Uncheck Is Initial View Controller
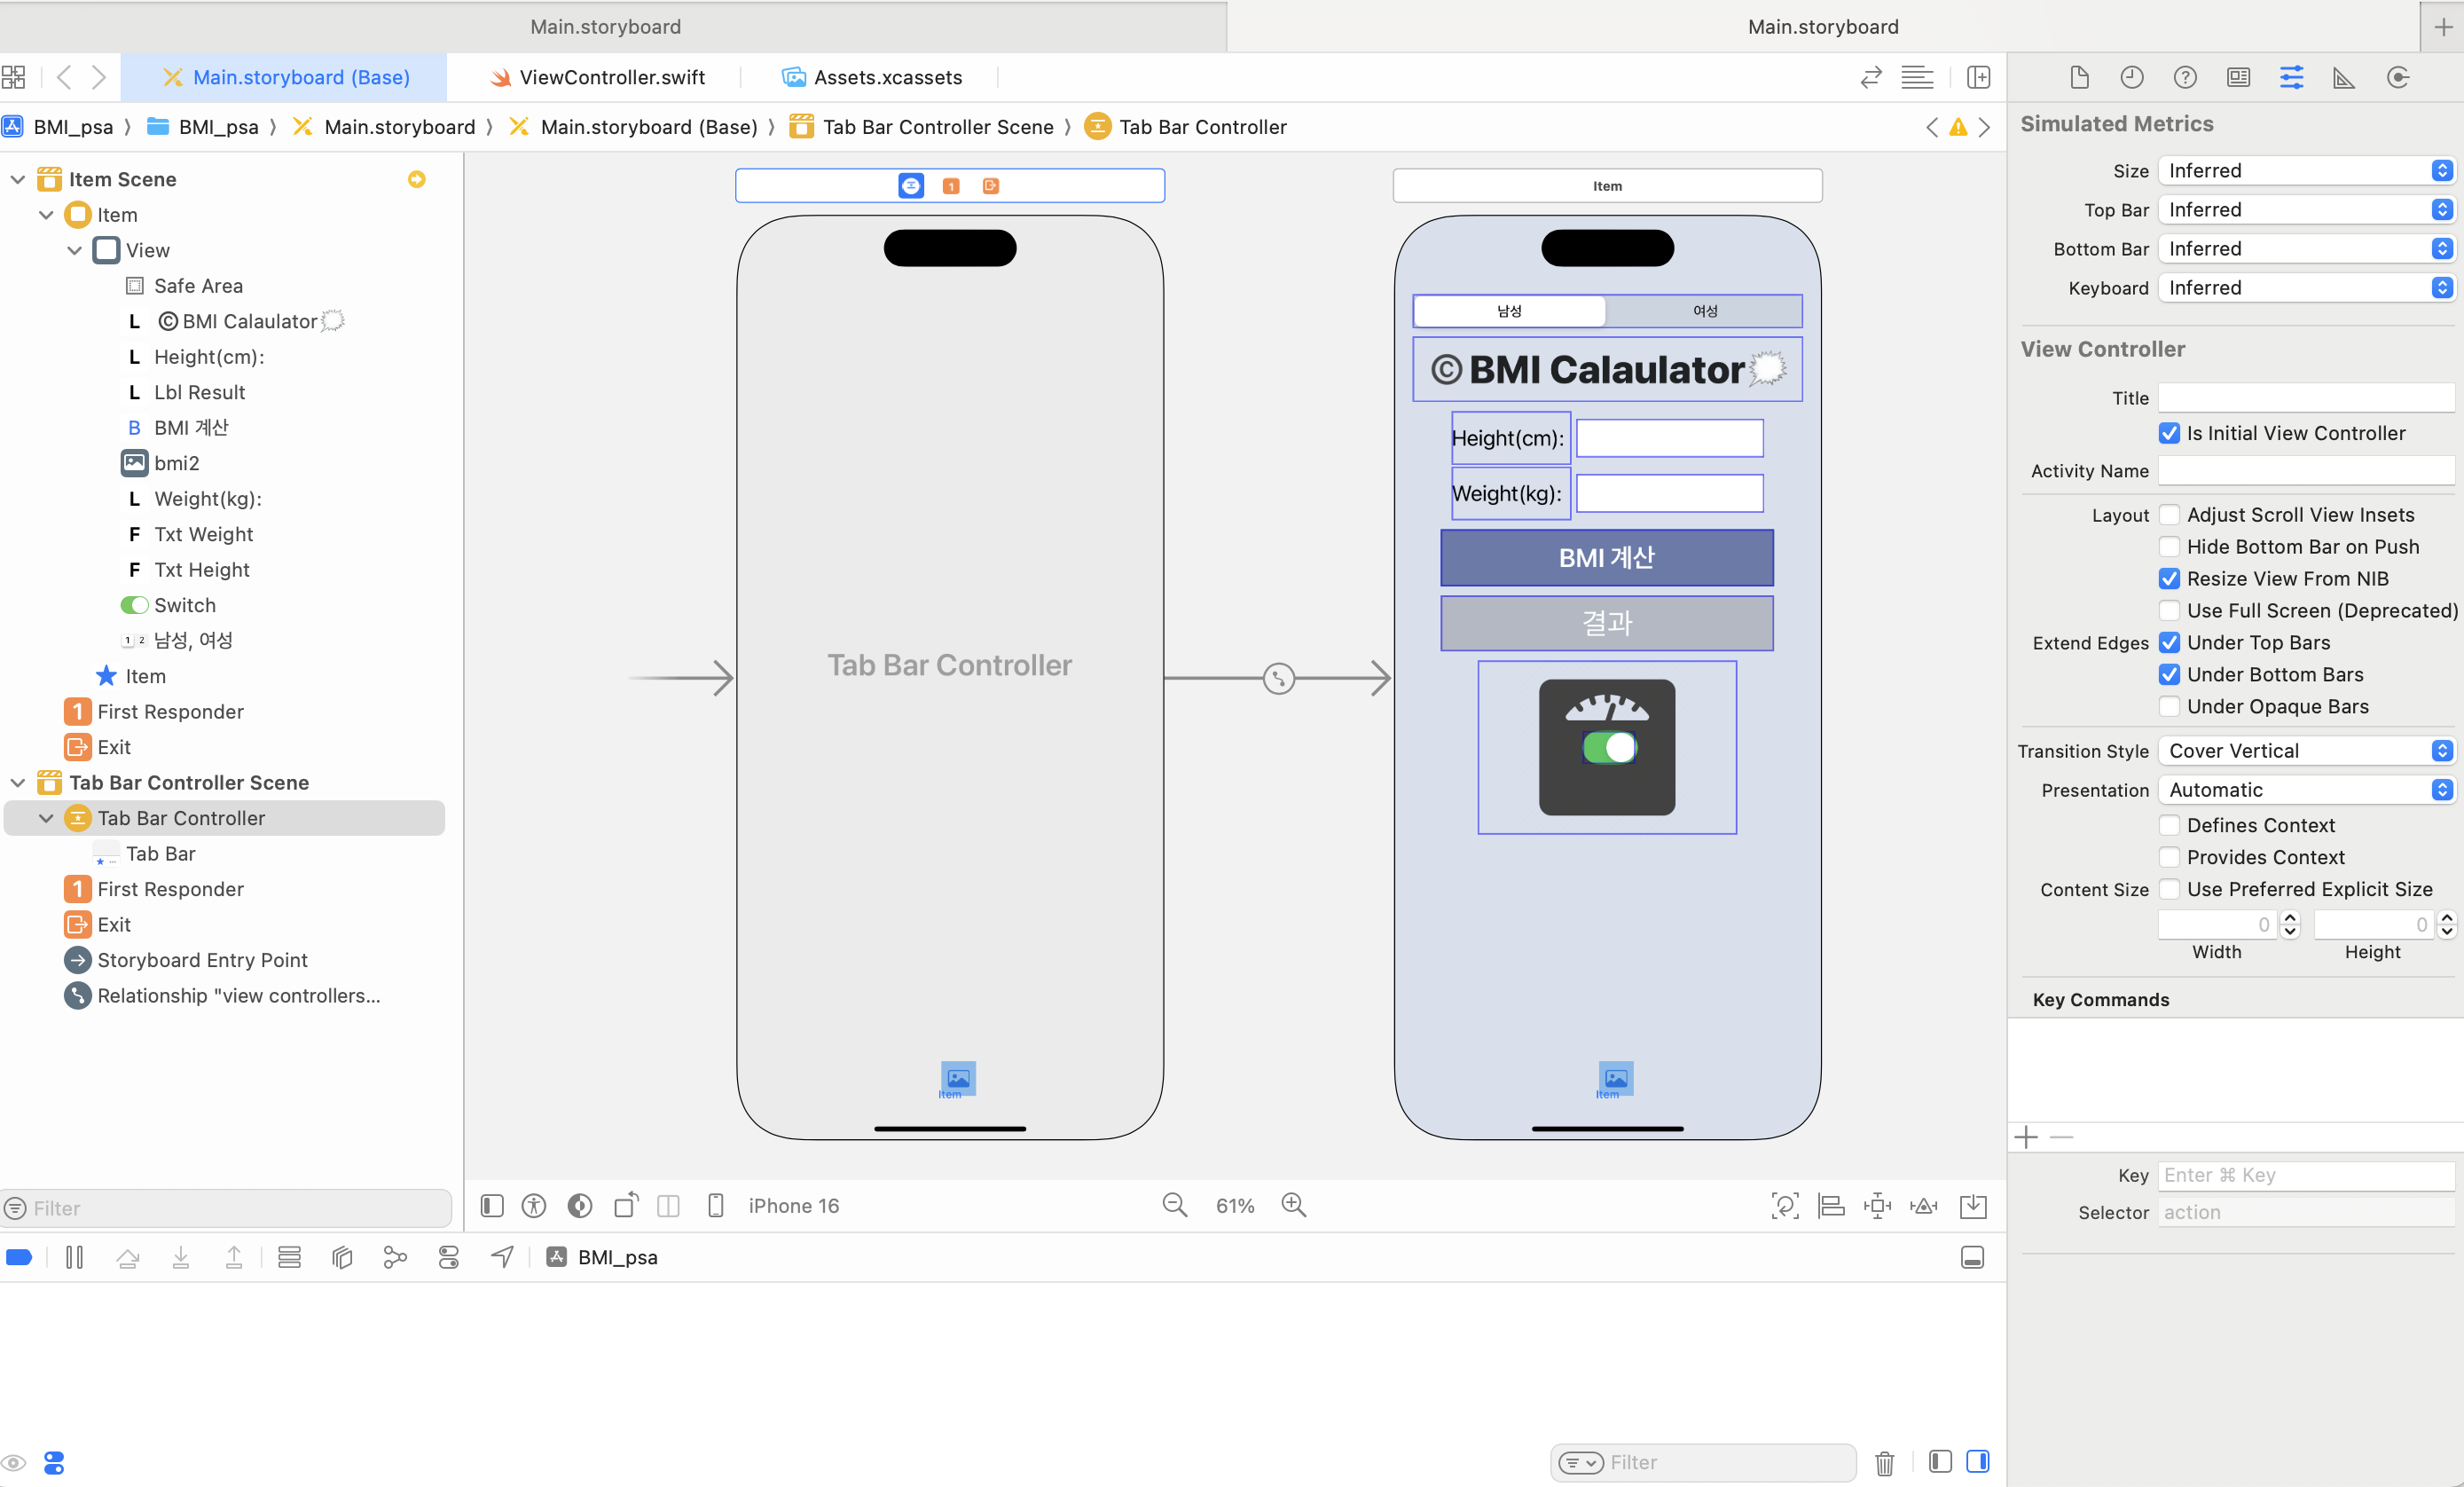Viewport: 2464px width, 1487px height. tap(2169, 433)
